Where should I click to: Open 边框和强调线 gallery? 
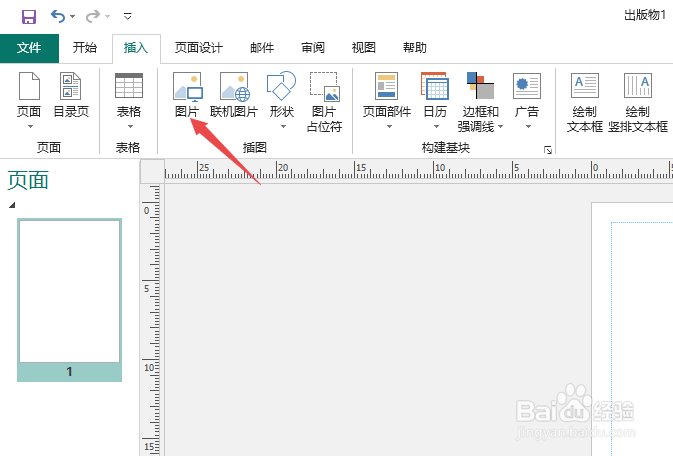pyautogui.click(x=480, y=102)
